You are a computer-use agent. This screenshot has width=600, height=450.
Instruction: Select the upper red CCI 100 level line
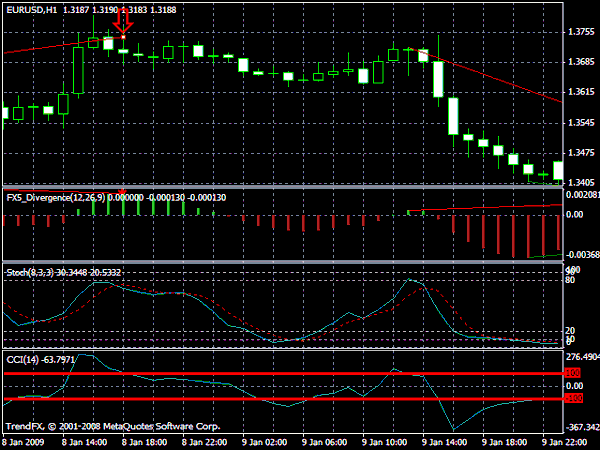point(284,373)
